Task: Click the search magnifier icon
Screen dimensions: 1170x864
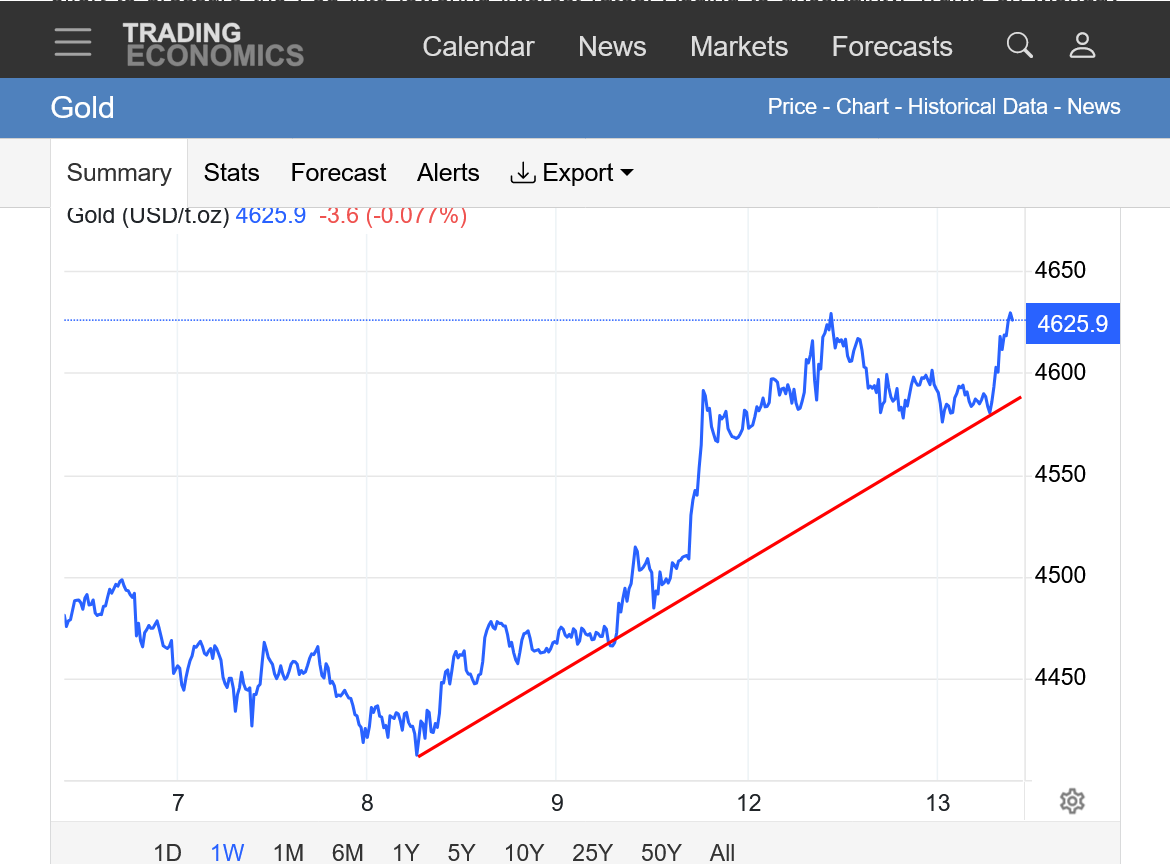Action: tap(1019, 45)
